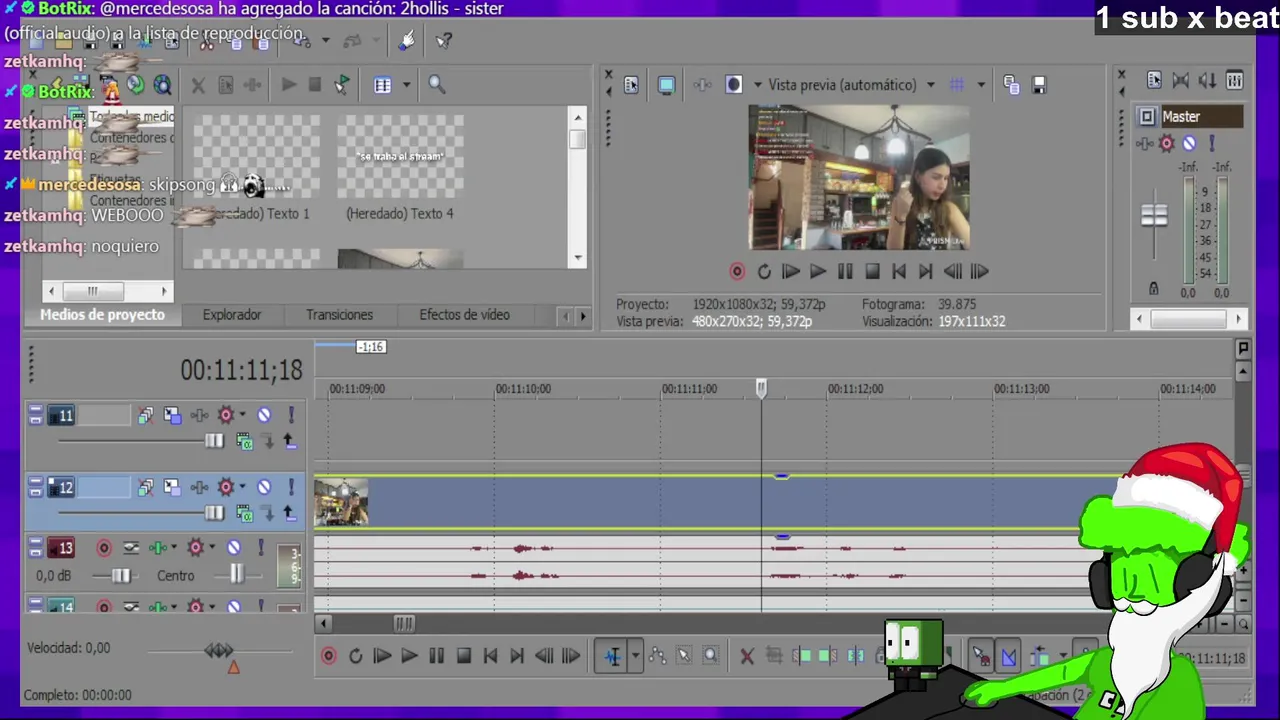Click the 00:11:11;18 timecode display

pos(241,371)
